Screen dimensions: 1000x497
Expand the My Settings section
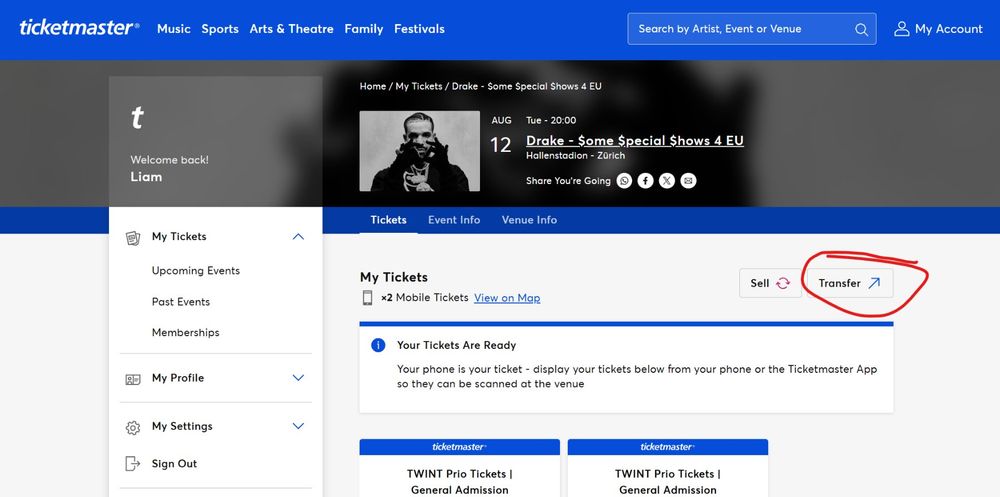[298, 426]
